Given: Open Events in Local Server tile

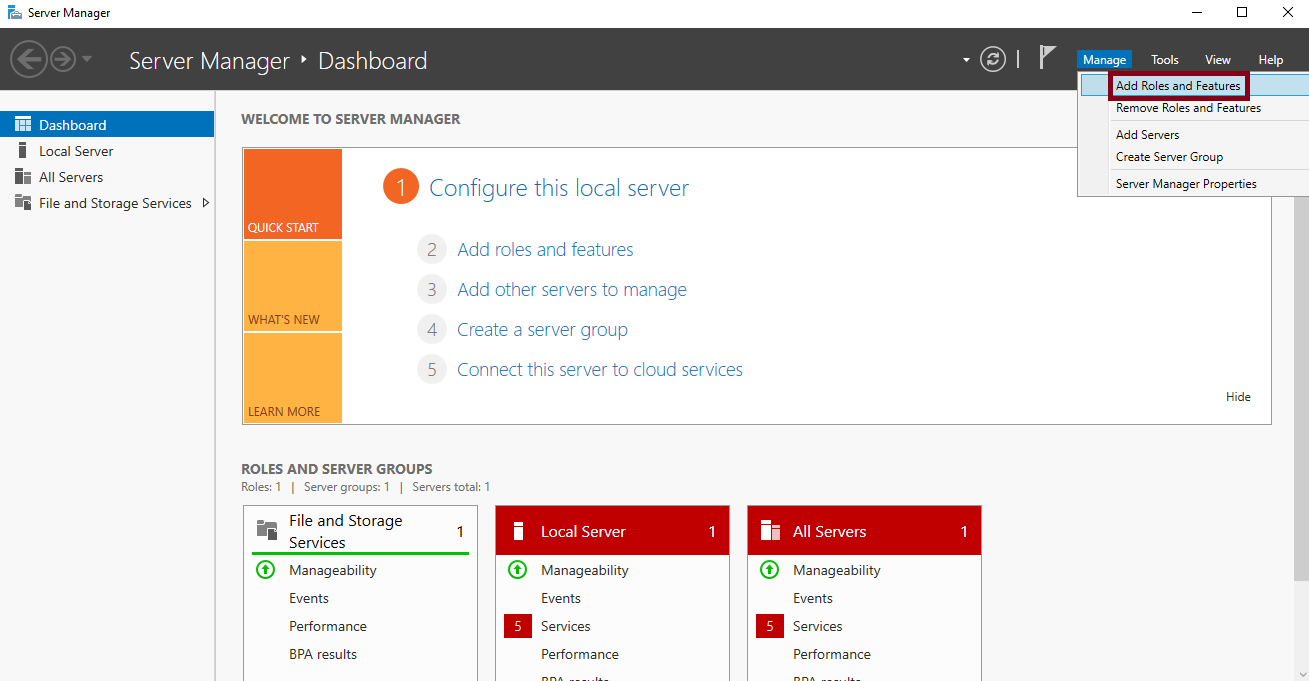Looking at the screenshot, I should pyautogui.click(x=561, y=598).
